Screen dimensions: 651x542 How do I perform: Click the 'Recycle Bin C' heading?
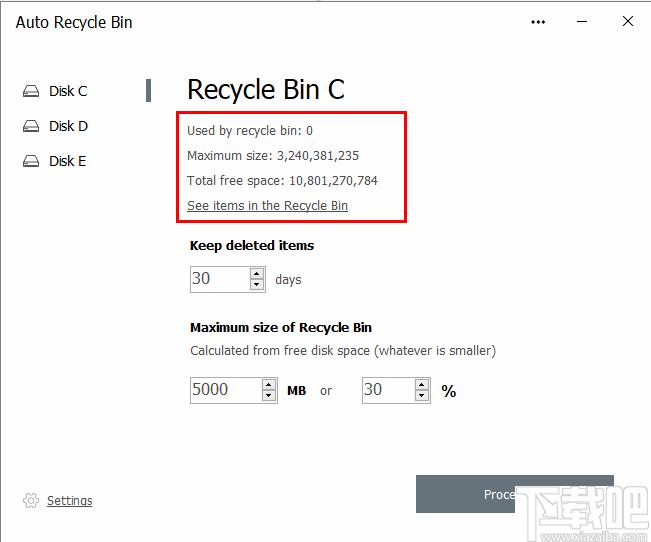266,89
